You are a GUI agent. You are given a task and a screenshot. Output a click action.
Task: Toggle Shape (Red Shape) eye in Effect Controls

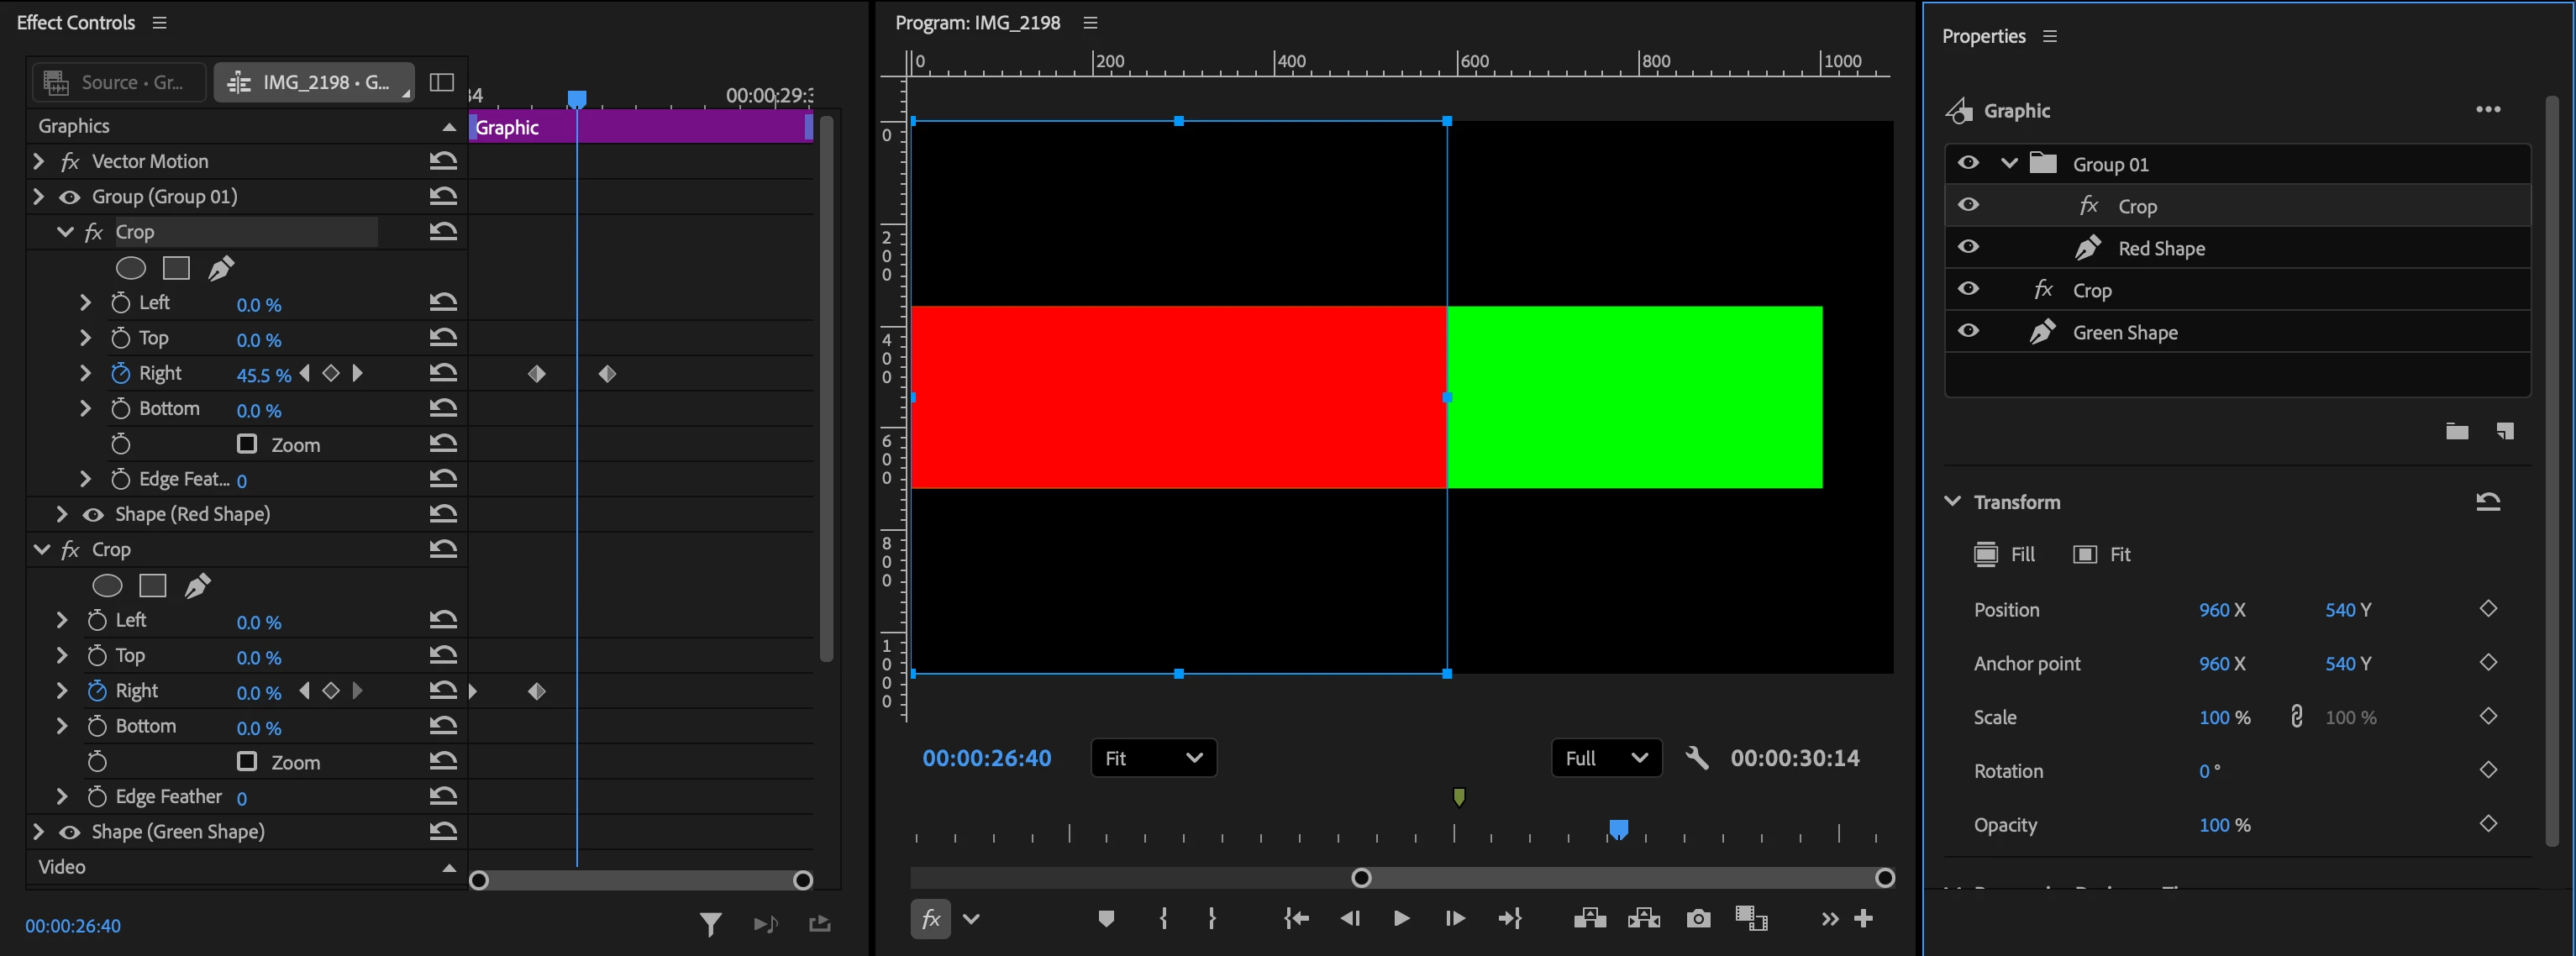[x=93, y=515]
